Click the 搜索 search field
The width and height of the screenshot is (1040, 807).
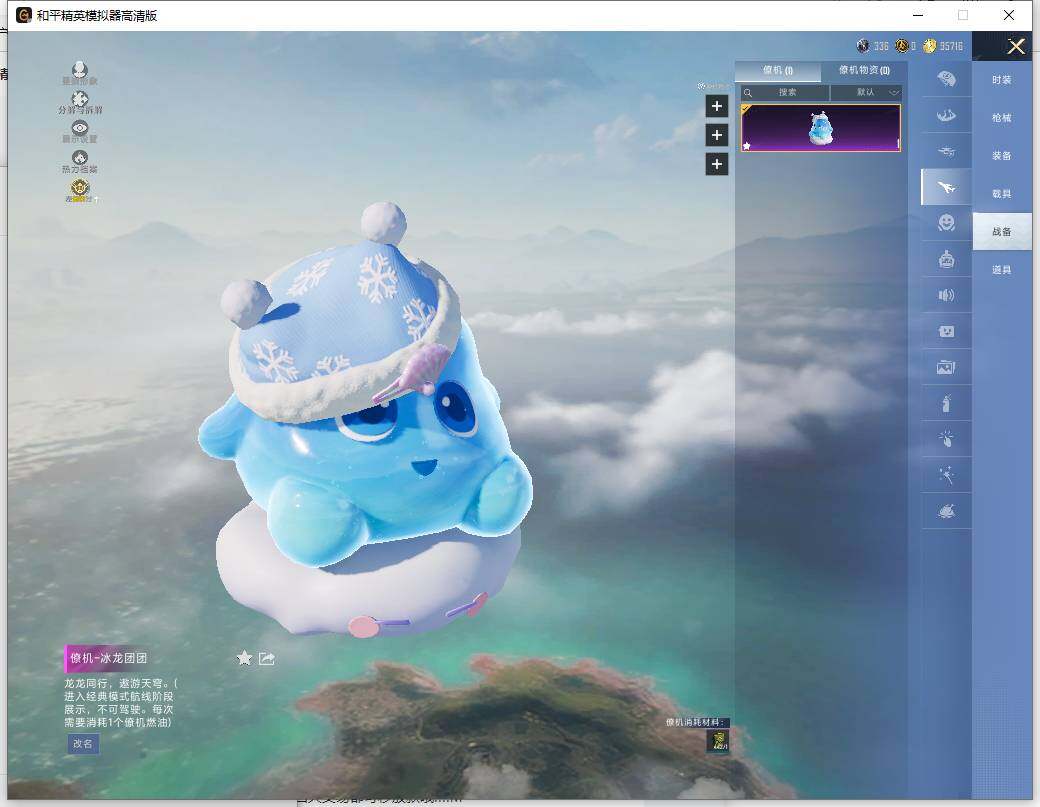[786, 92]
